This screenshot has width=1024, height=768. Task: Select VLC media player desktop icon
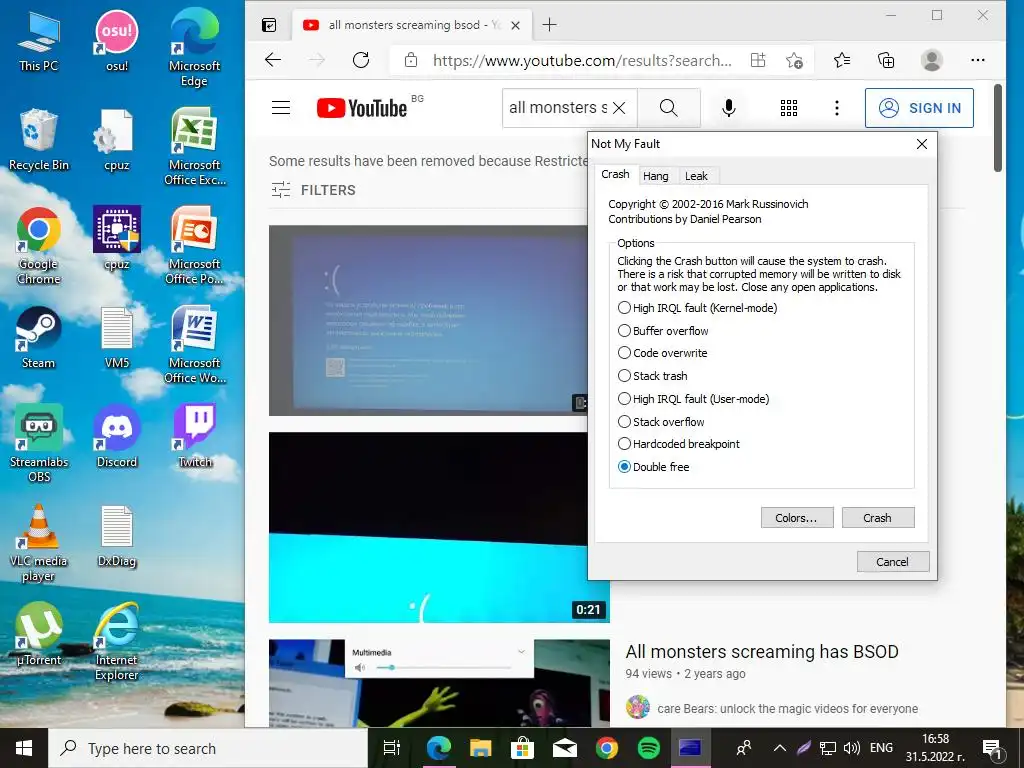click(39, 543)
